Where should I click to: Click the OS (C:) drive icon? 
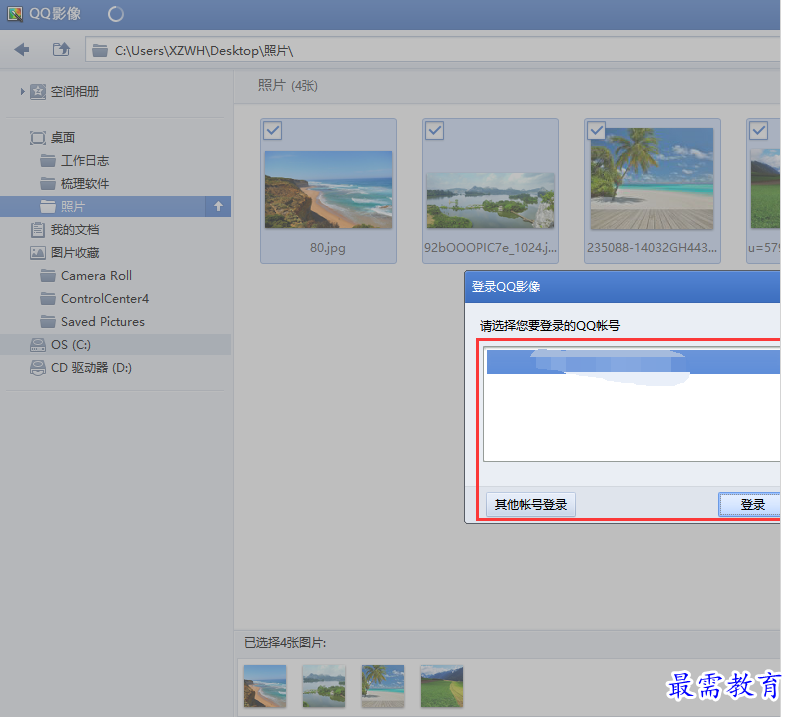pyautogui.click(x=38, y=345)
